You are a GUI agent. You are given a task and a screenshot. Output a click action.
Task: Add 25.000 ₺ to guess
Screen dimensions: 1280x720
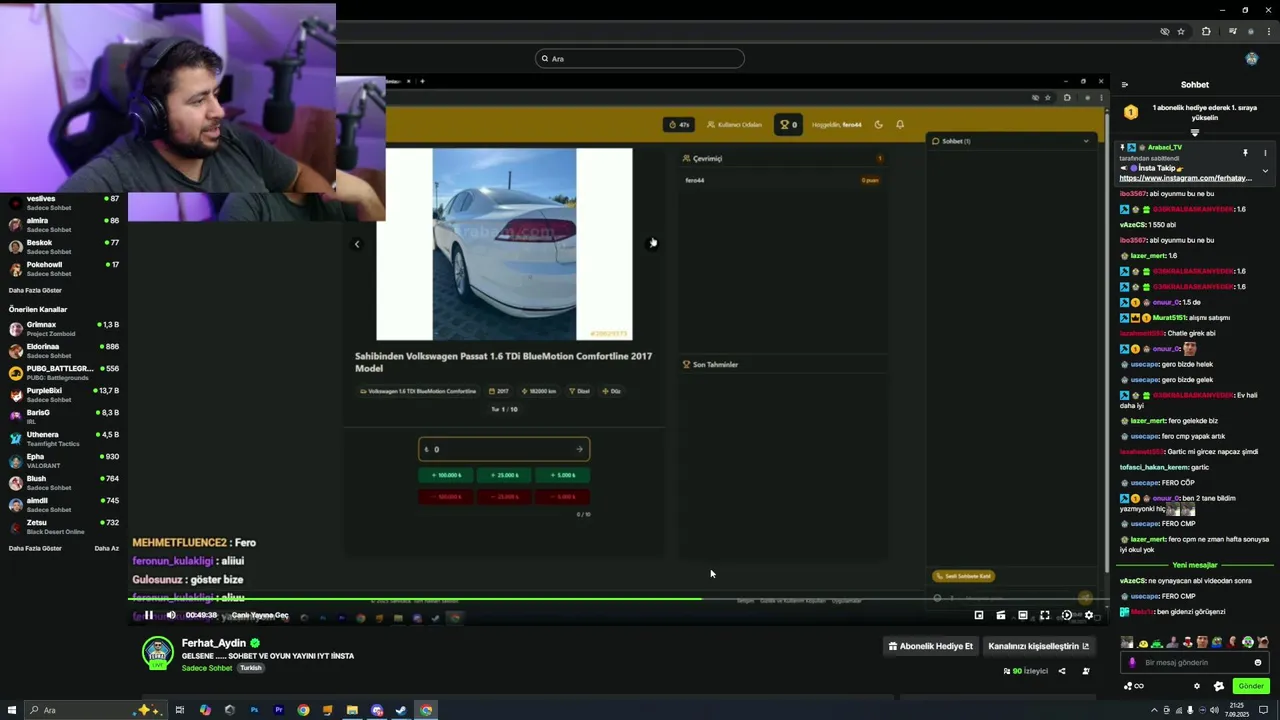coord(504,475)
